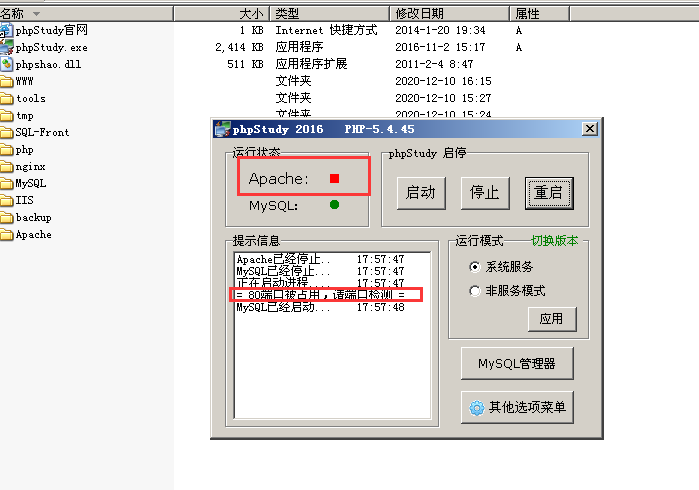Click the green MySQL status indicator
The width and height of the screenshot is (699, 490).
point(334,205)
